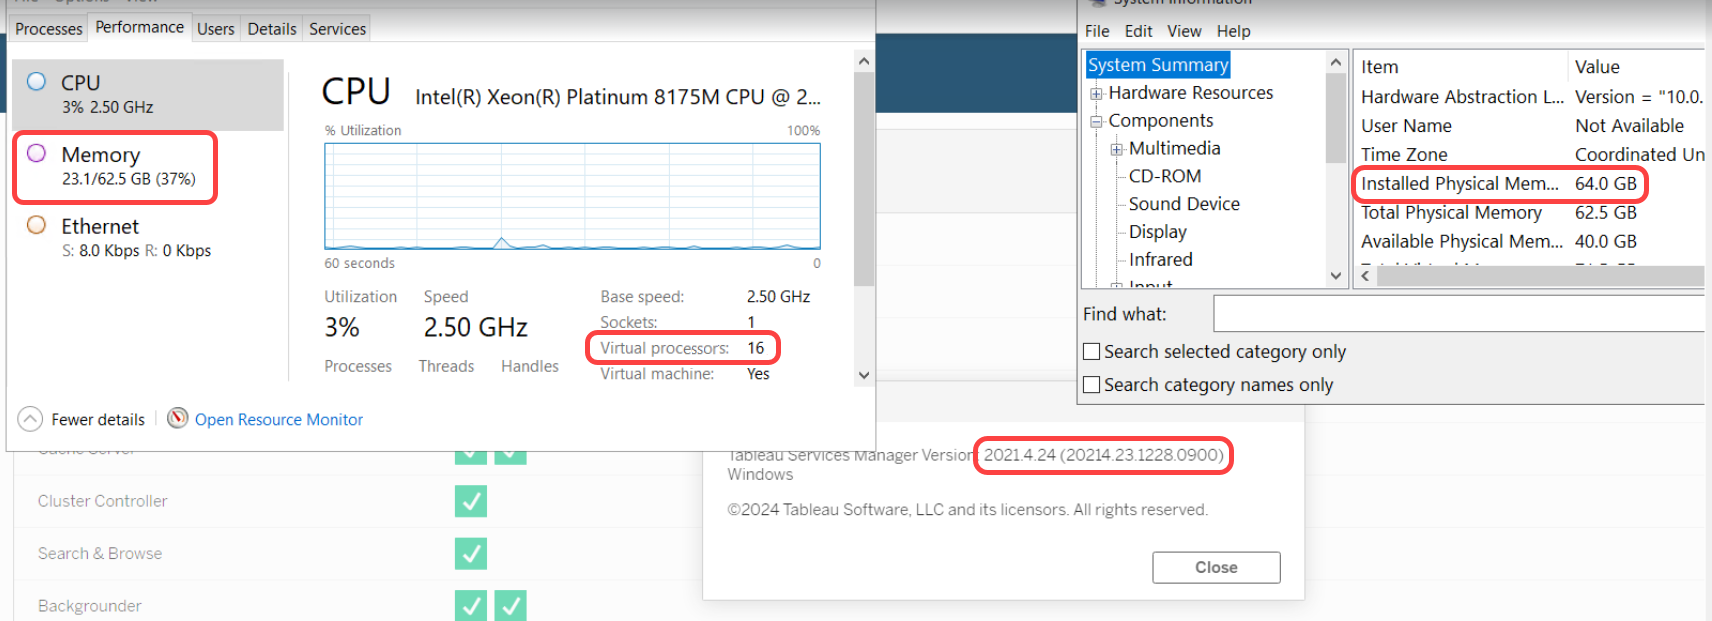The width and height of the screenshot is (1712, 621).
Task: Click Total Physical Memory row
Action: (x=1530, y=213)
